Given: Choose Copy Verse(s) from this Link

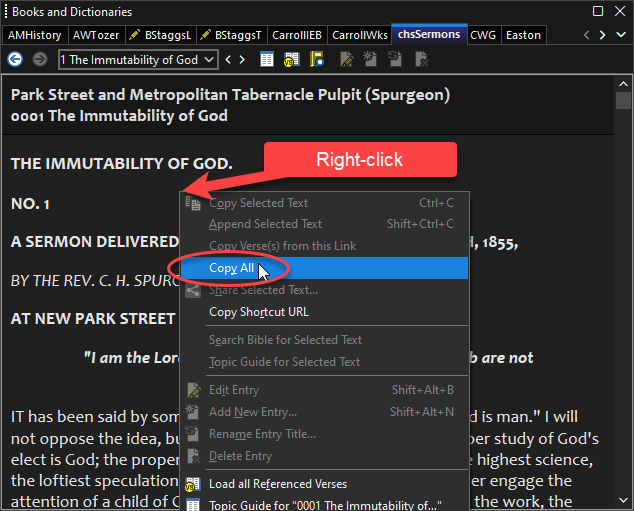Looking at the screenshot, I should click(324, 246).
